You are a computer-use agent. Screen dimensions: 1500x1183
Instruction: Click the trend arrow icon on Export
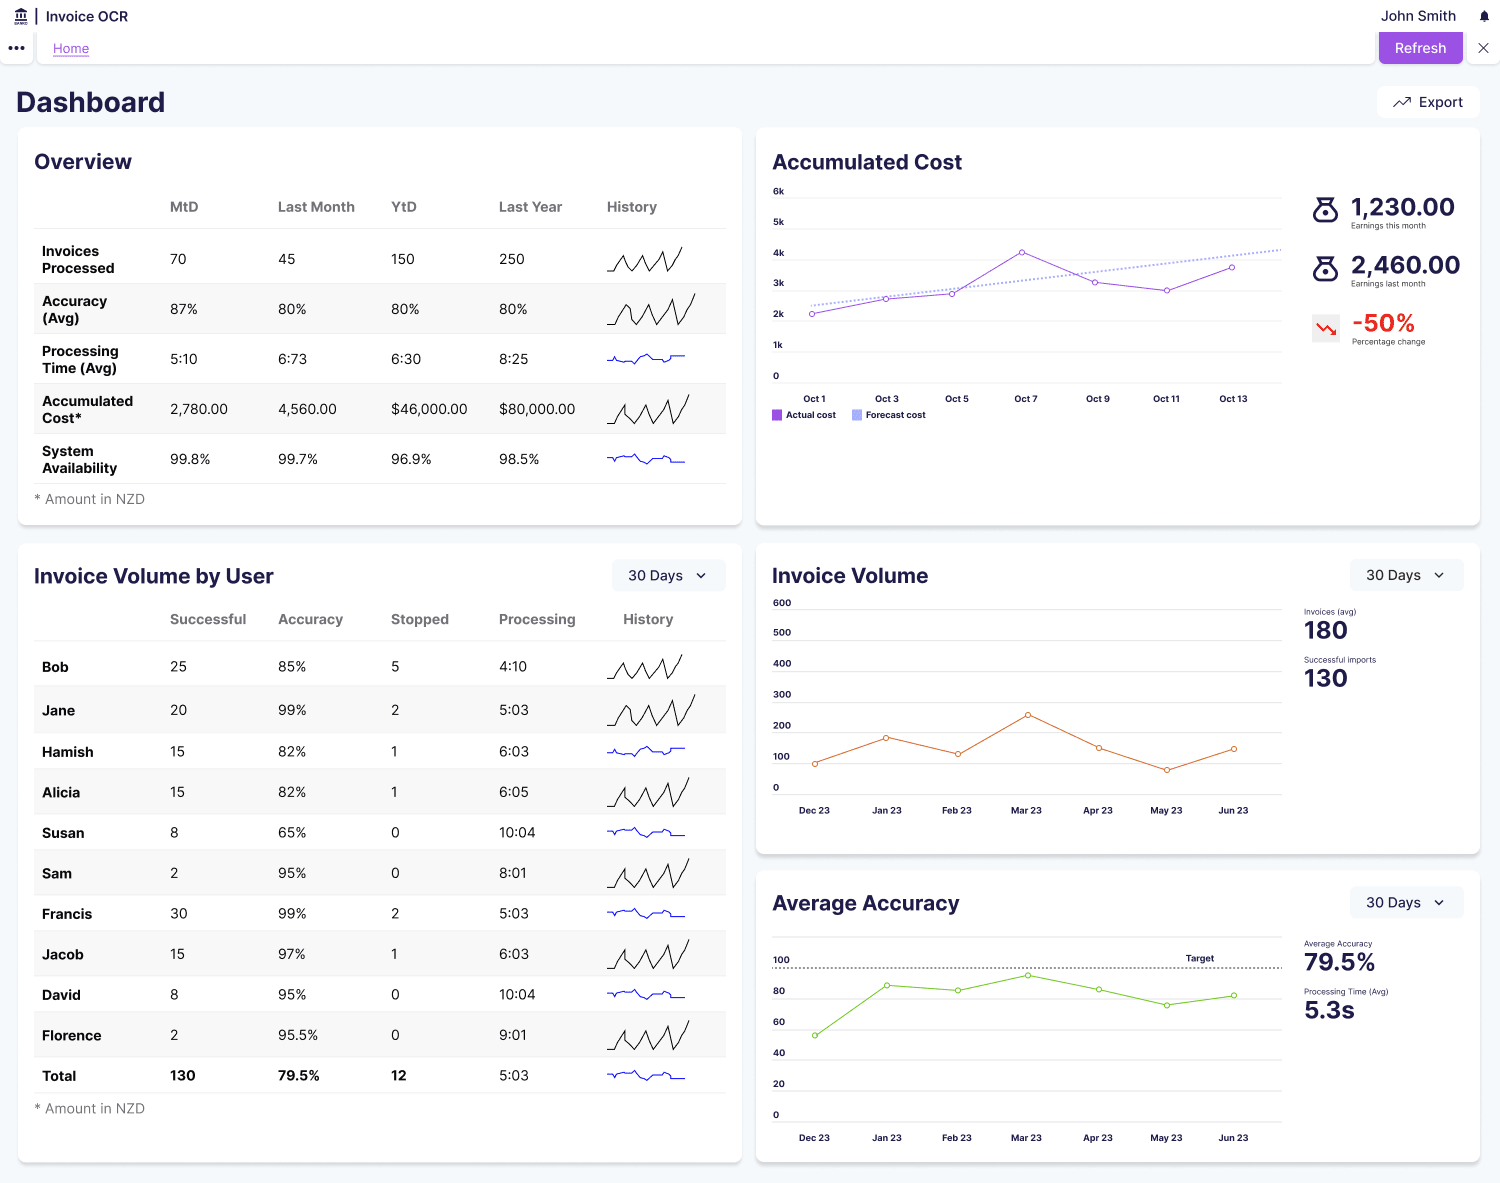click(x=1402, y=102)
